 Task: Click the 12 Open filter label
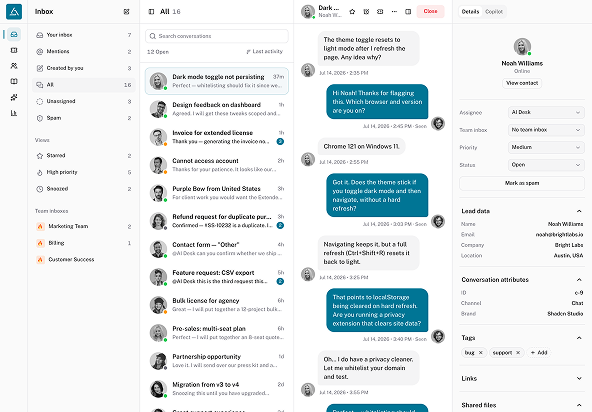158,52
